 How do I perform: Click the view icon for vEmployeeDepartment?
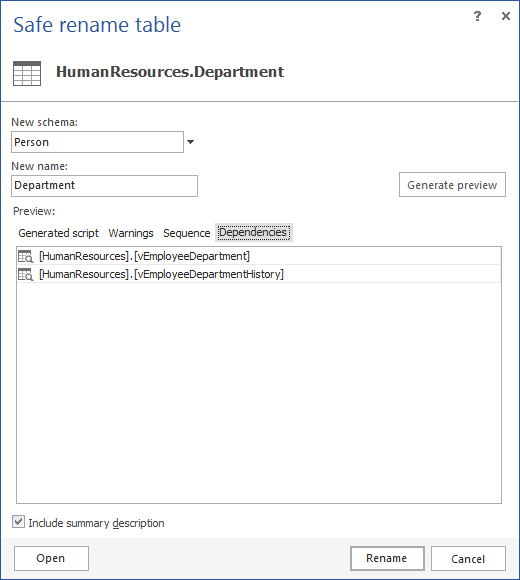pos(26,256)
